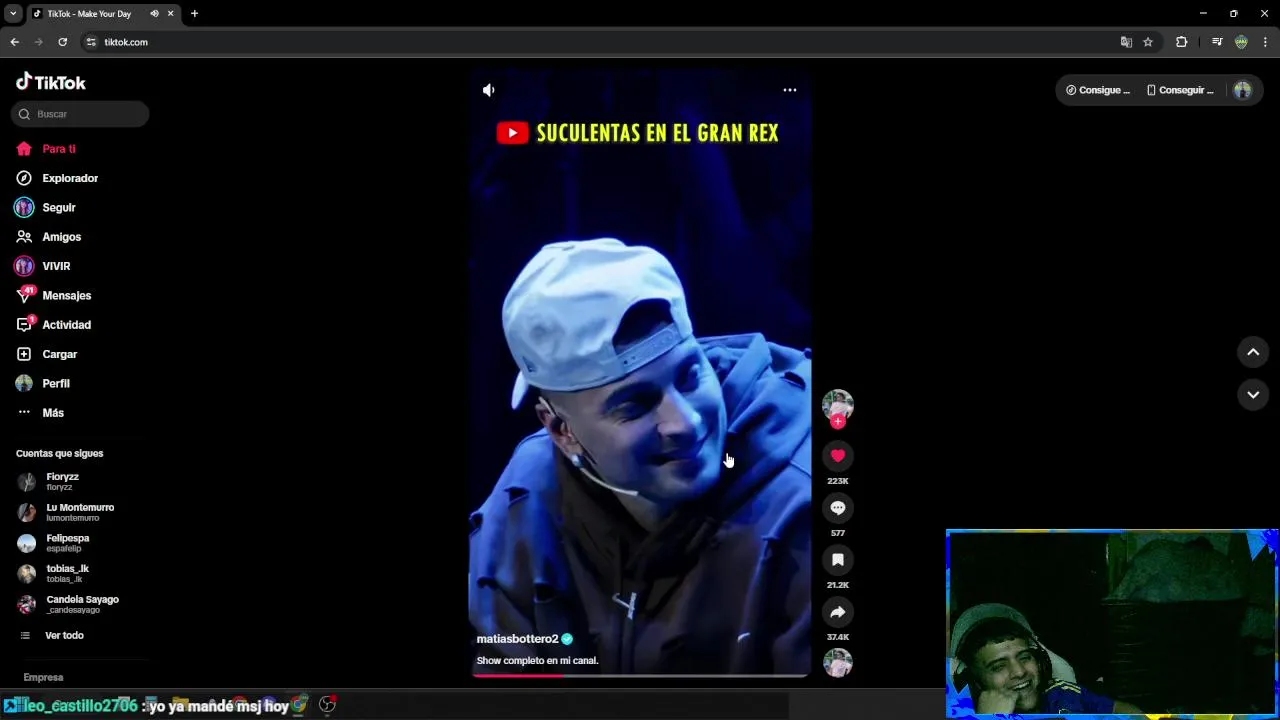Share the video using the arrow icon
The height and width of the screenshot is (720, 1280).
tap(838, 612)
